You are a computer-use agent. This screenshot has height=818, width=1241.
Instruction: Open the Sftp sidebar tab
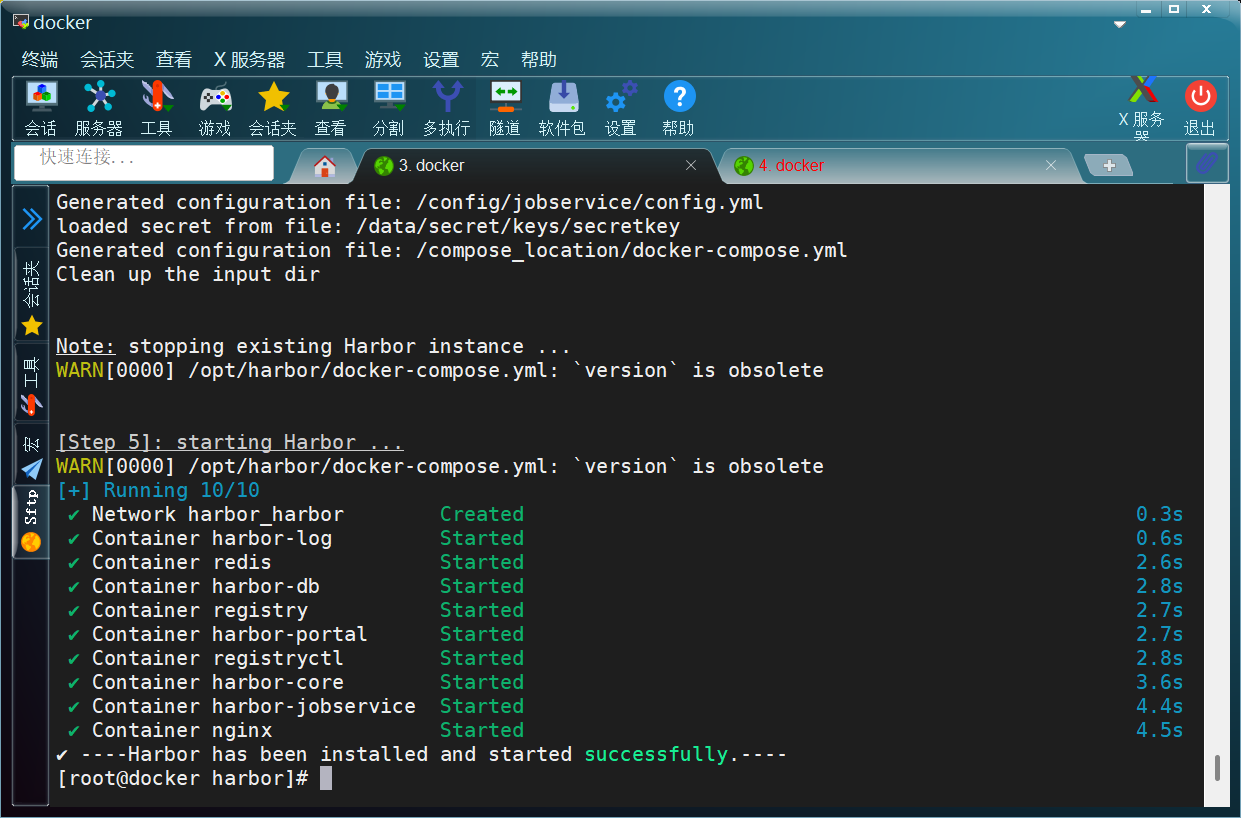(31, 521)
